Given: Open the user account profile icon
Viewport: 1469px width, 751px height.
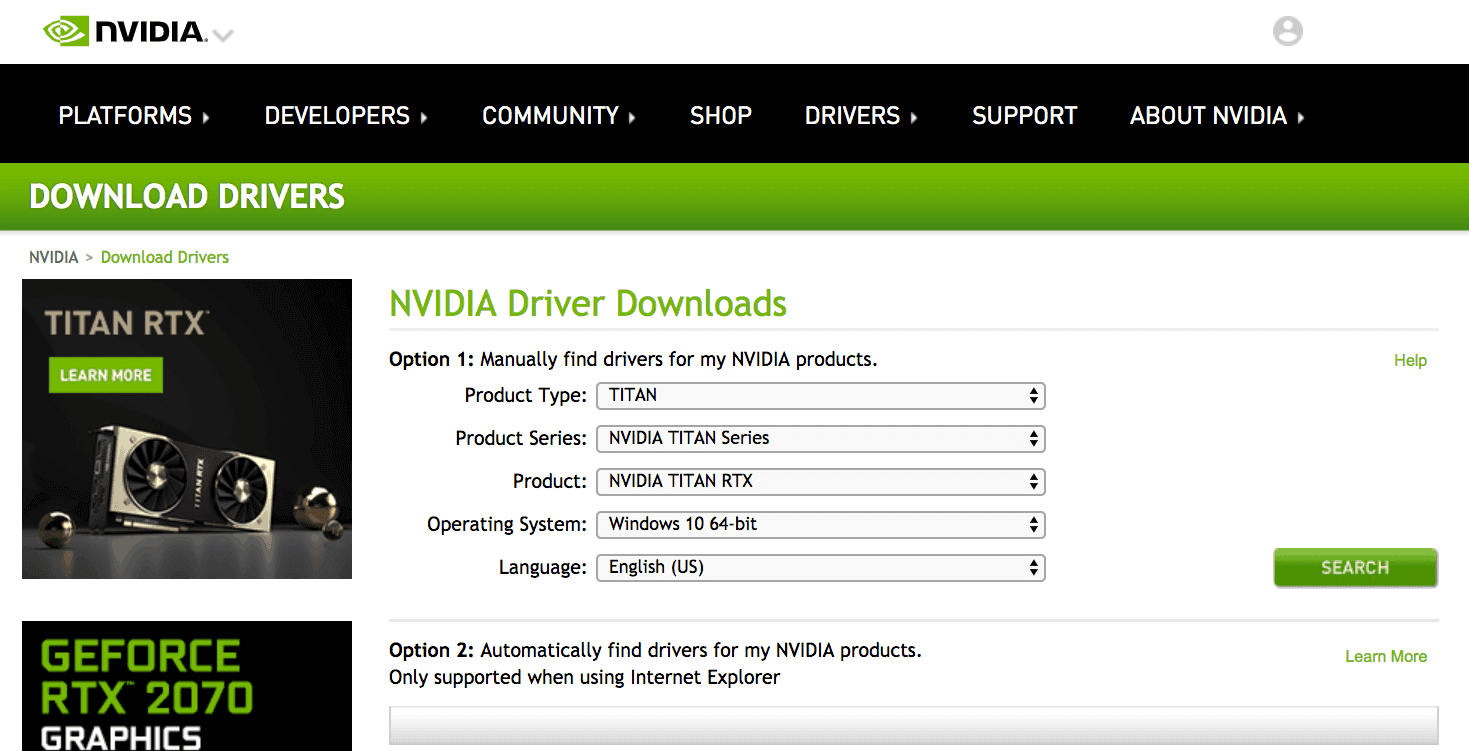Looking at the screenshot, I should coord(1287,31).
